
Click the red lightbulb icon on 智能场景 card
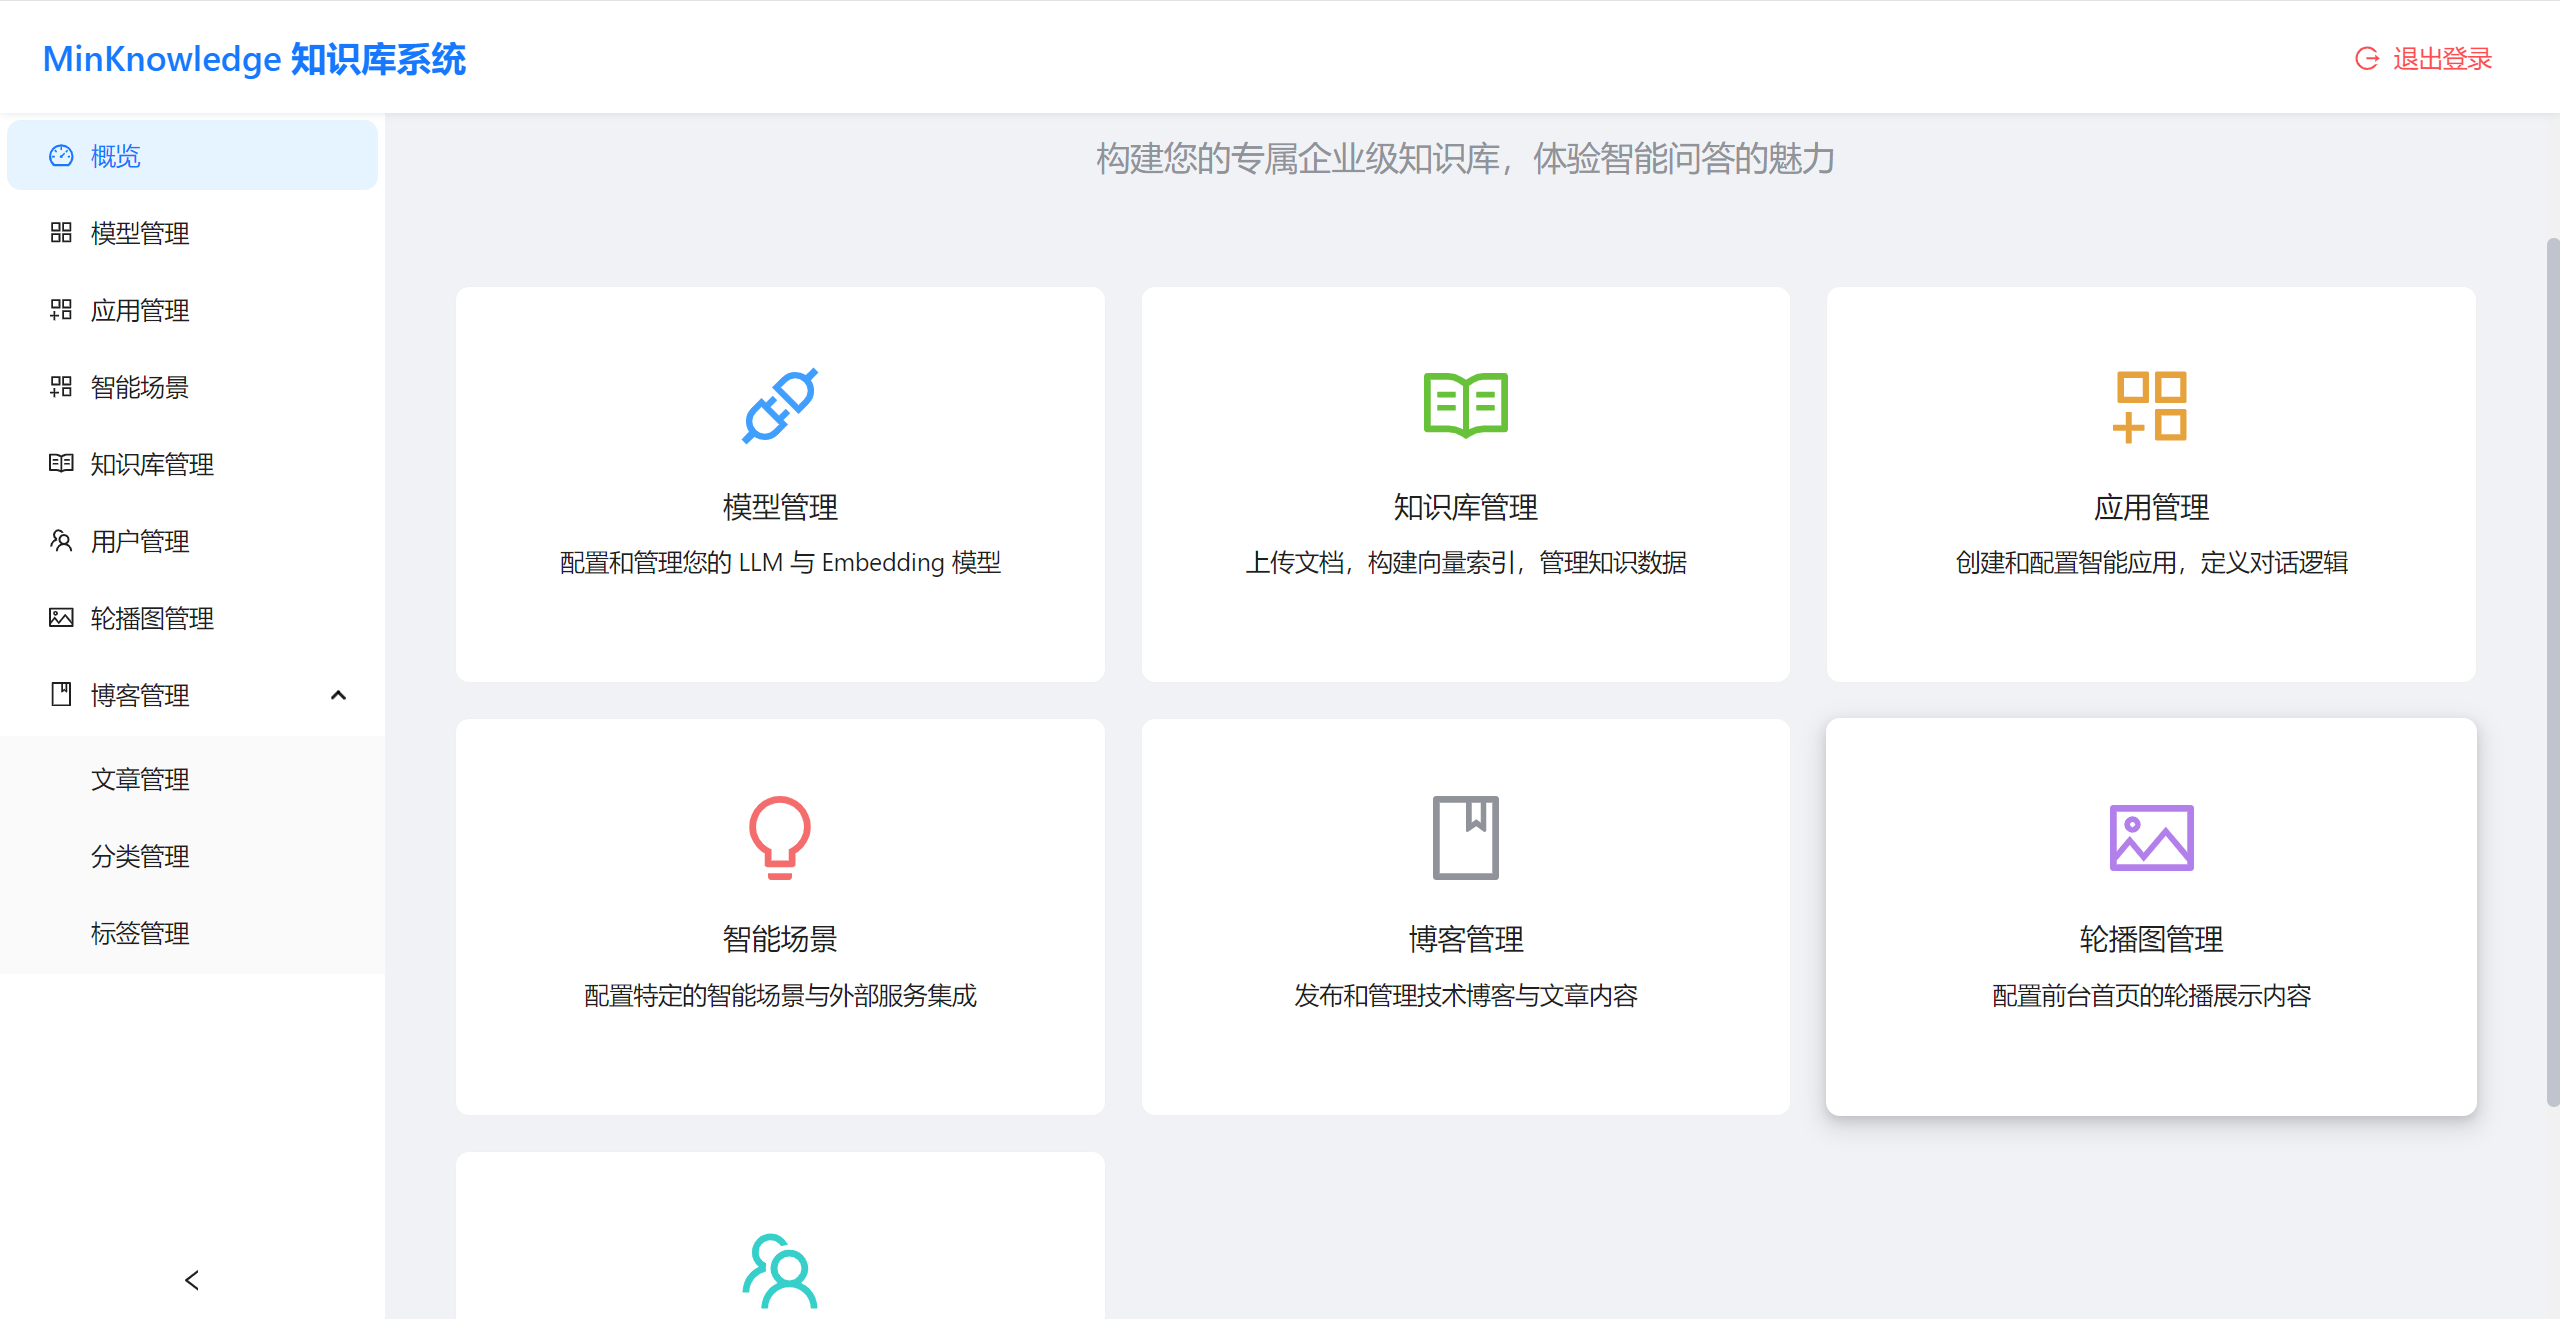point(780,838)
